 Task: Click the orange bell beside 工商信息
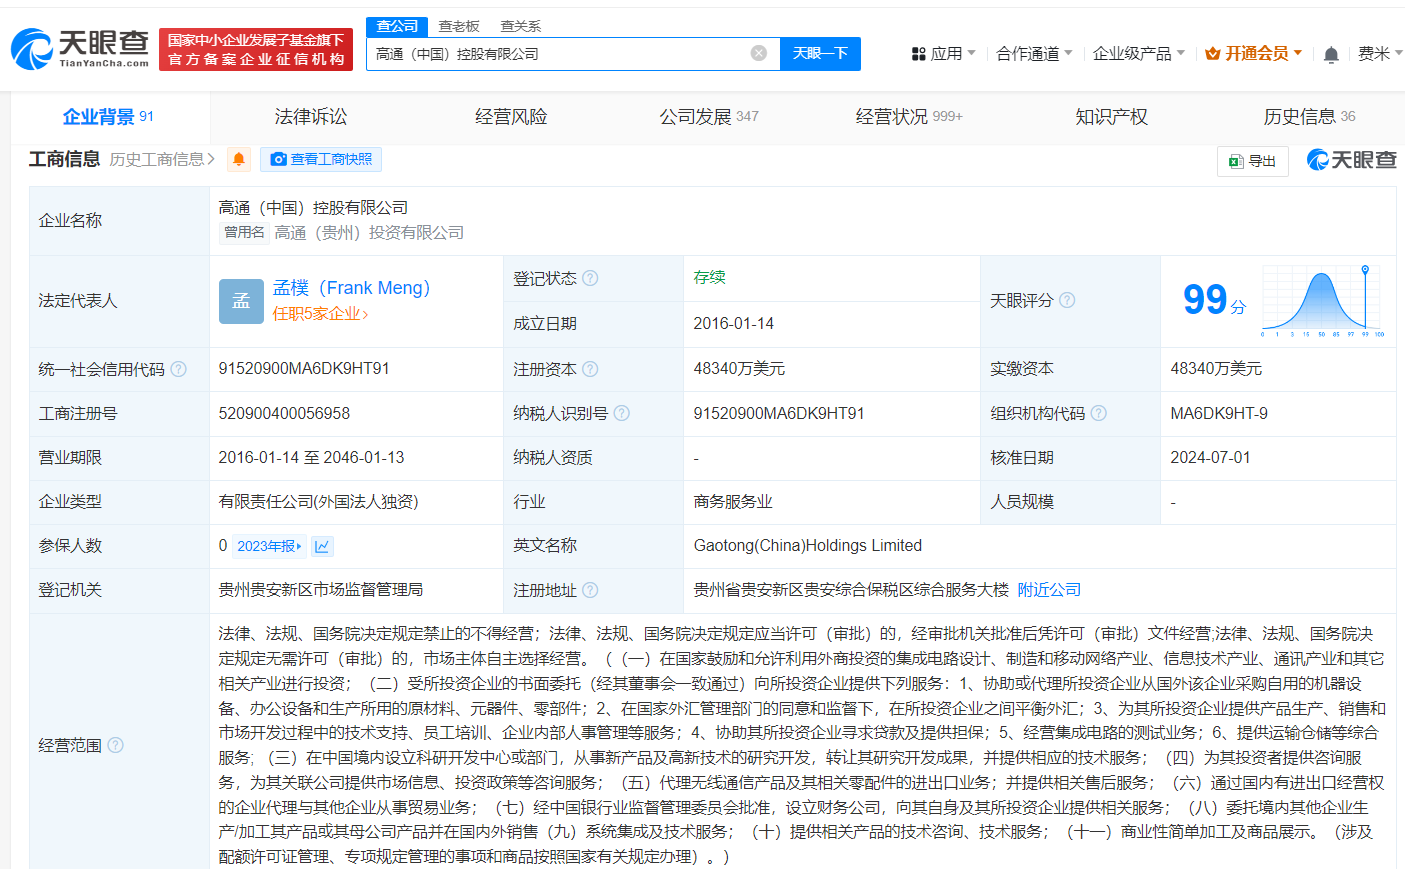(x=237, y=158)
